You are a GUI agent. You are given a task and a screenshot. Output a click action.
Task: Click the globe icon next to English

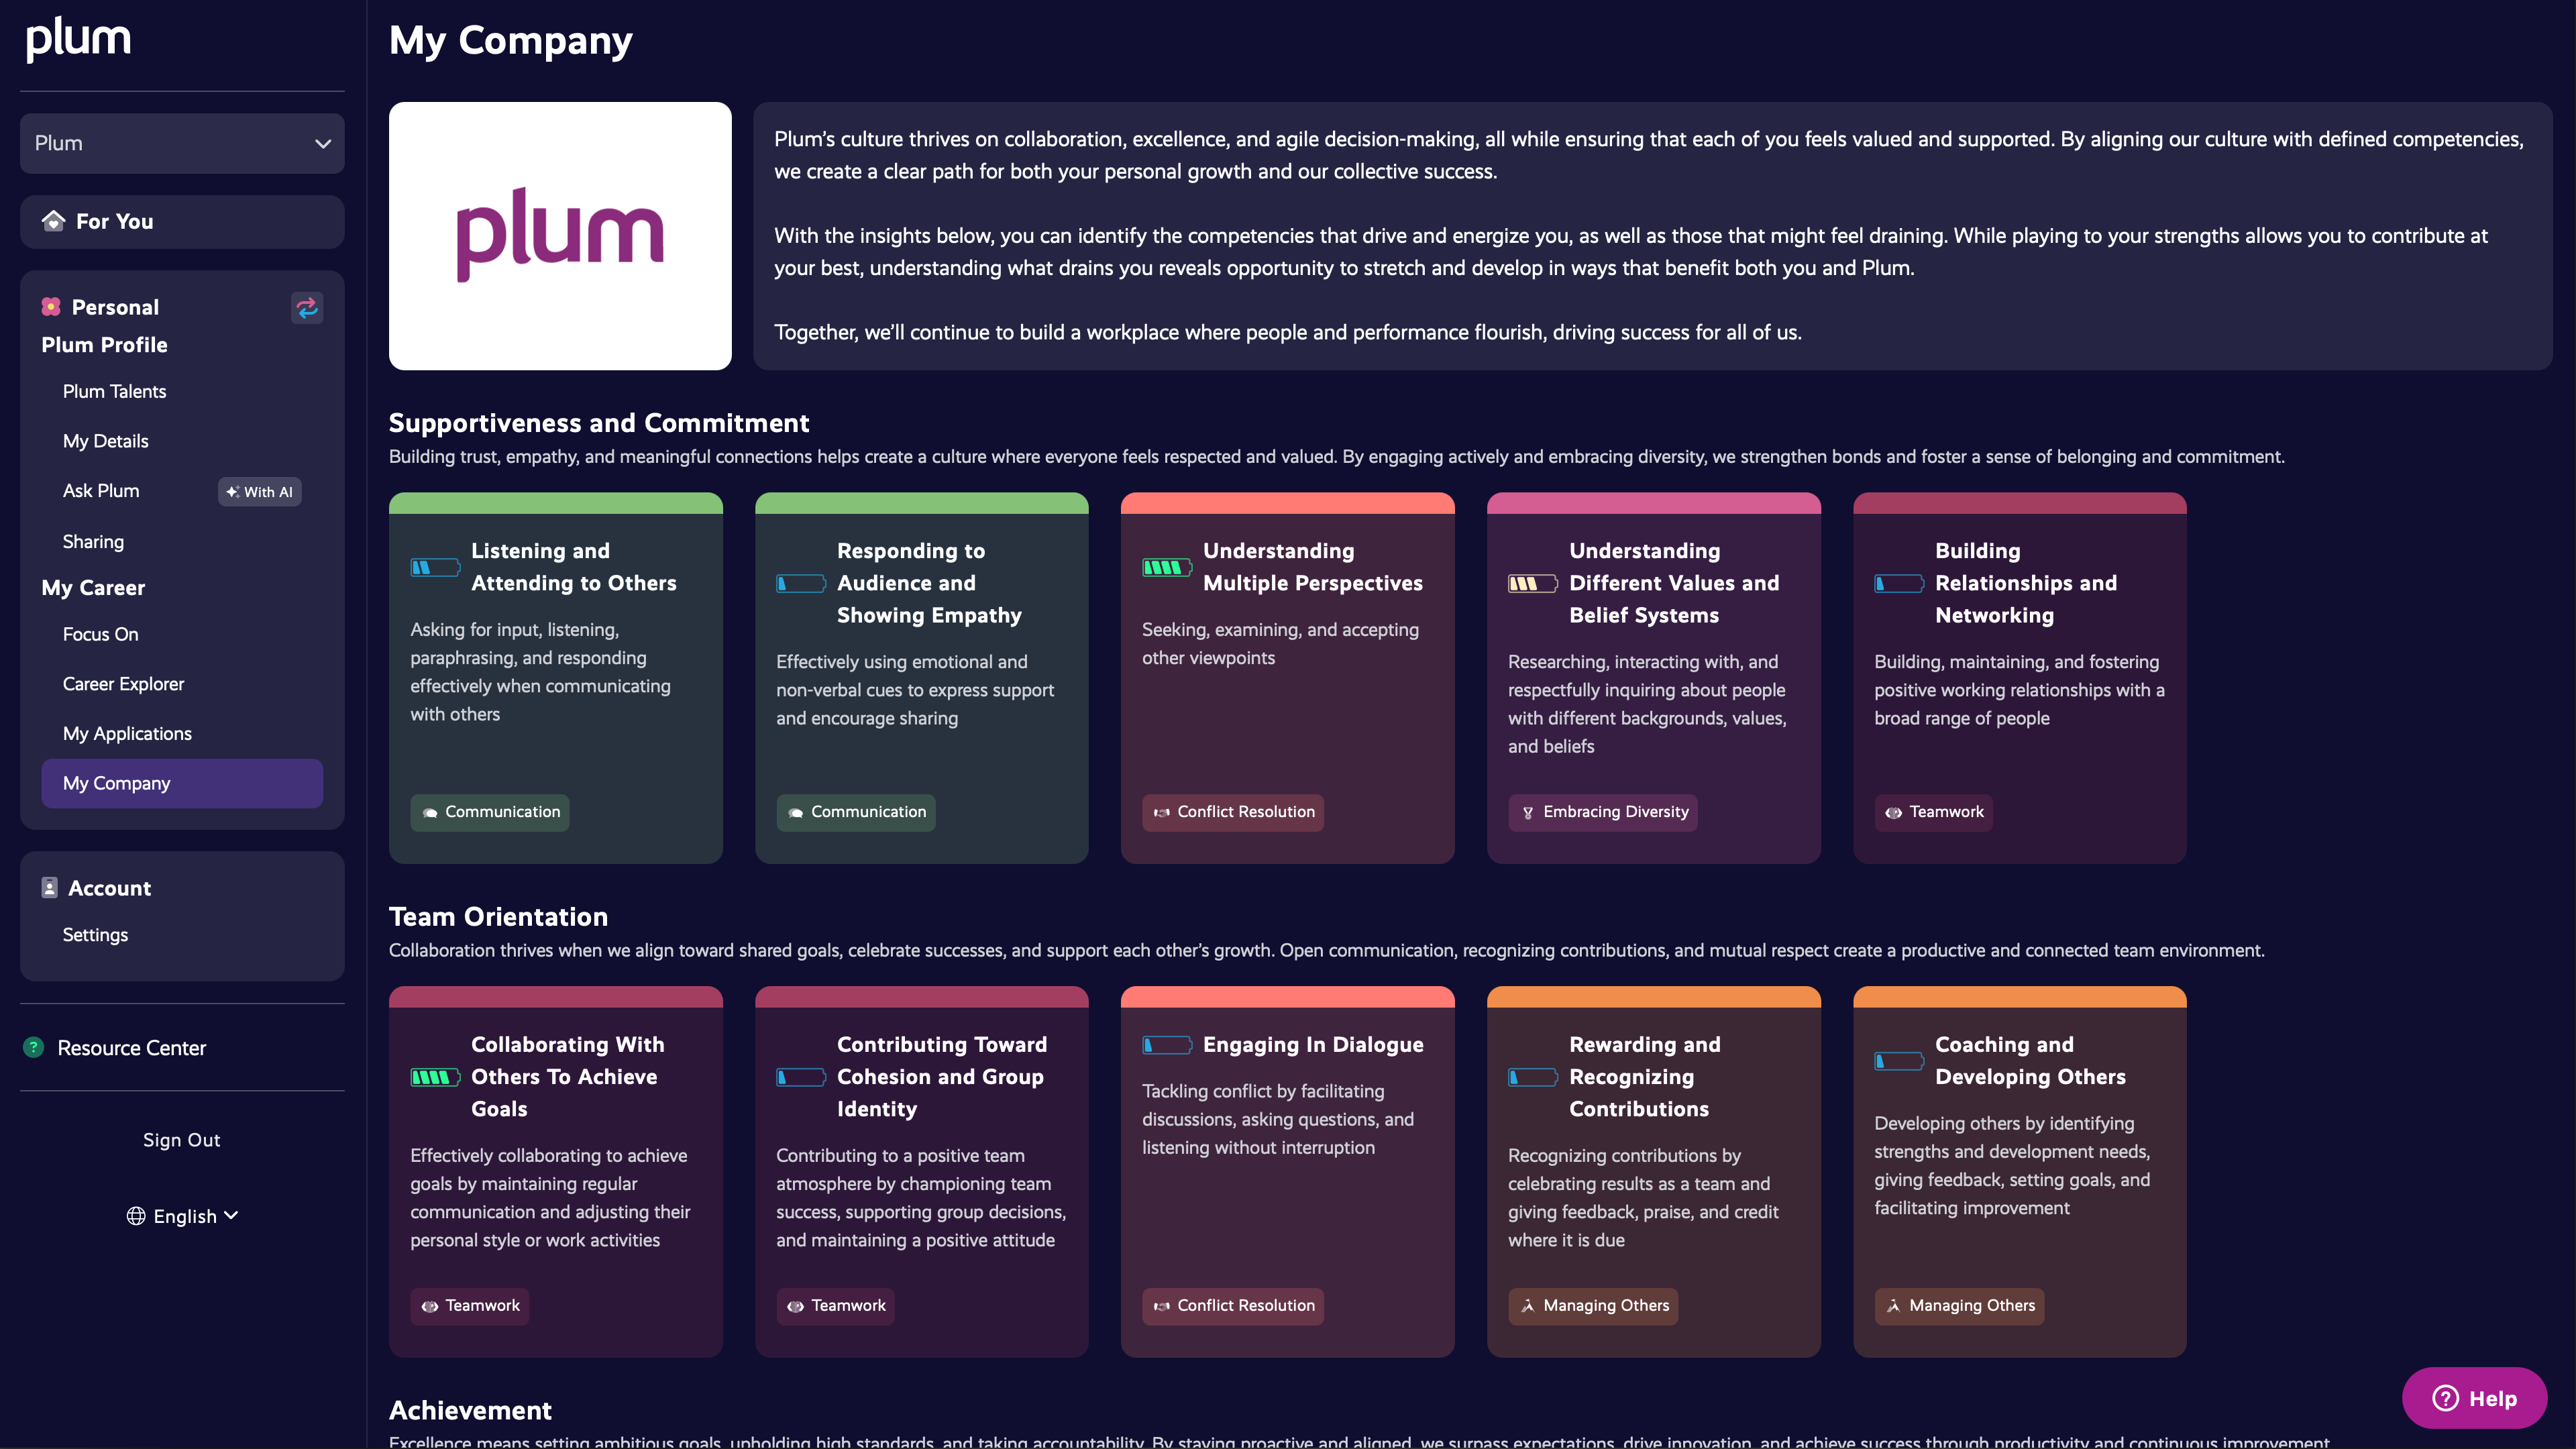(x=136, y=1216)
